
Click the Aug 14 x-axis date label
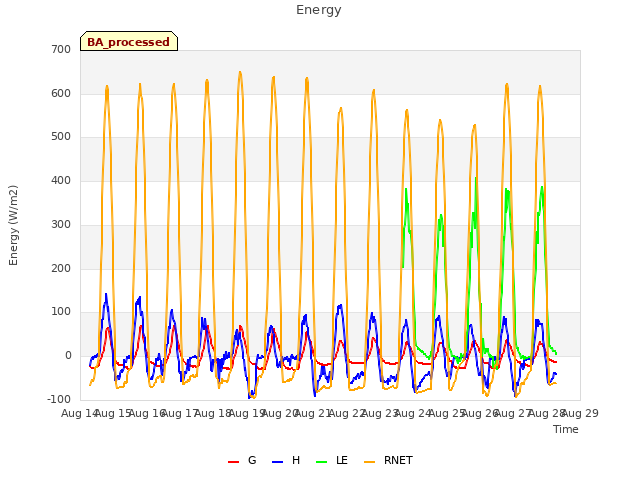(78, 413)
